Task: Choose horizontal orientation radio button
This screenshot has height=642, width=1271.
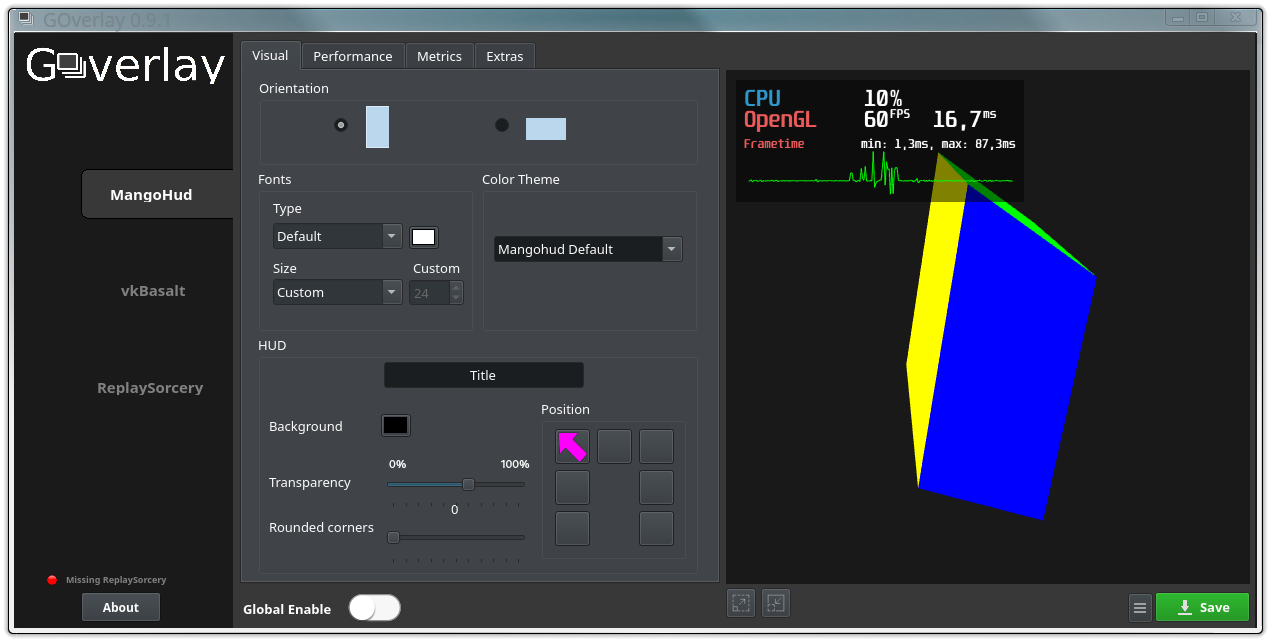Action: tap(502, 125)
